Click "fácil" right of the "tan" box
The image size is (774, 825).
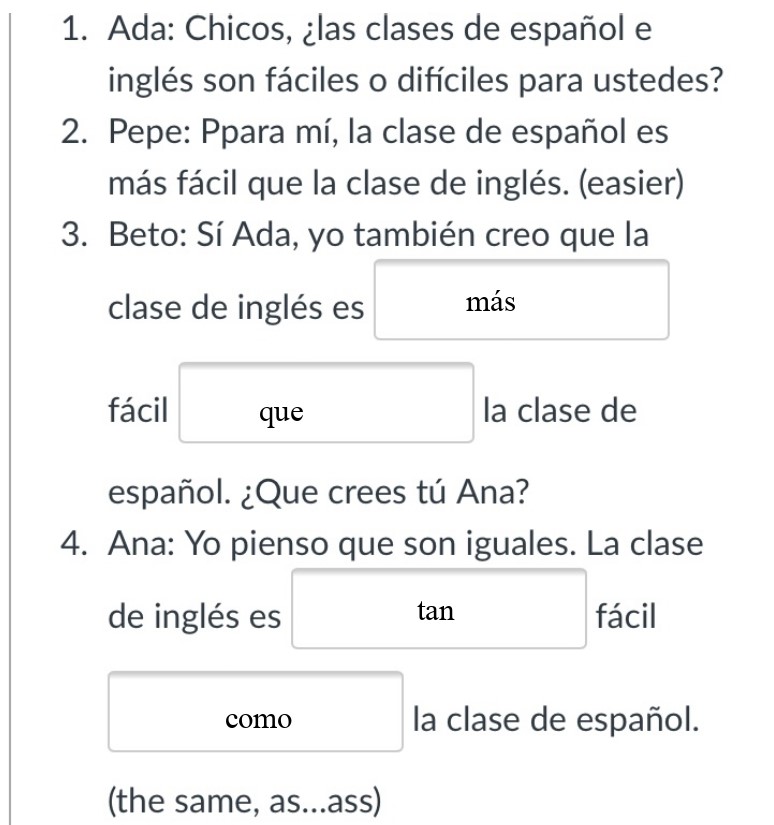click(626, 616)
